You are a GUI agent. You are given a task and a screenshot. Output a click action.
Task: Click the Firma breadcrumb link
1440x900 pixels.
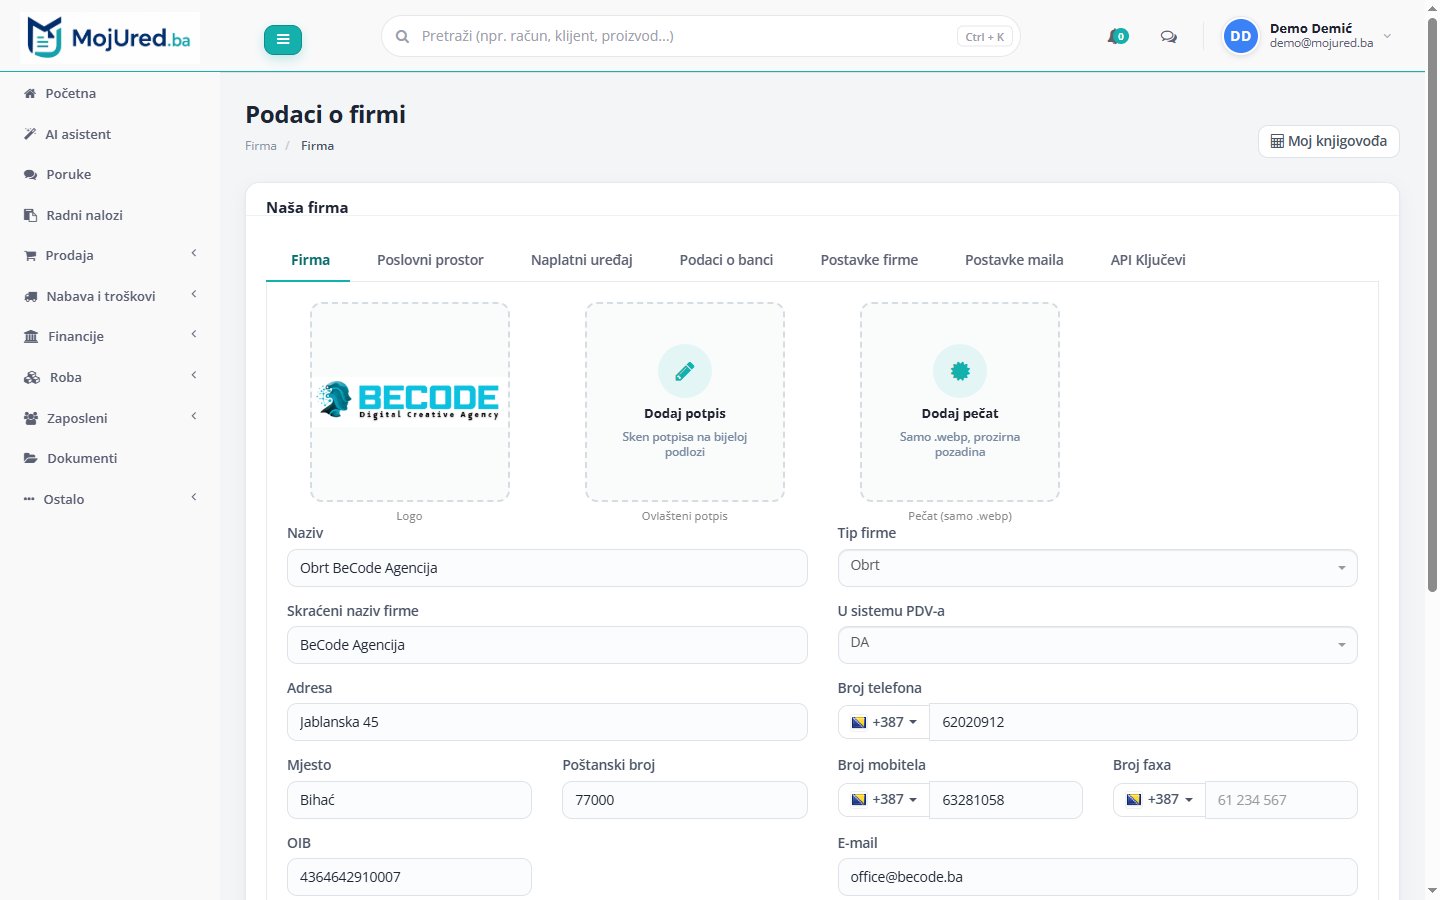[x=261, y=146]
